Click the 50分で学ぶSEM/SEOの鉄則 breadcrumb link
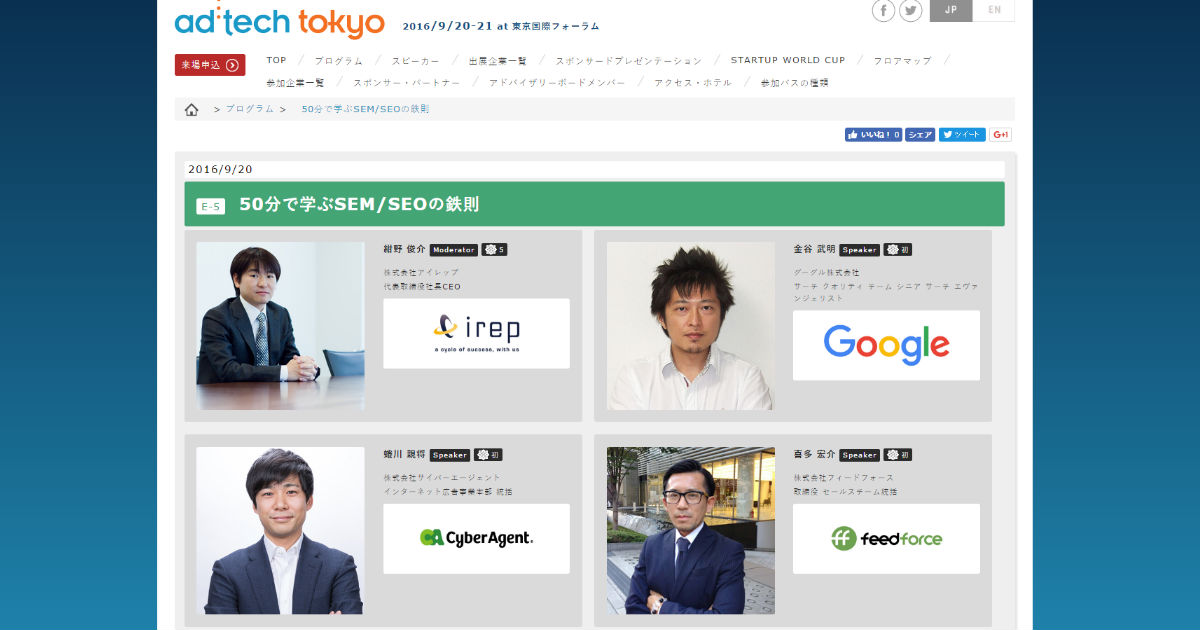 (365, 109)
